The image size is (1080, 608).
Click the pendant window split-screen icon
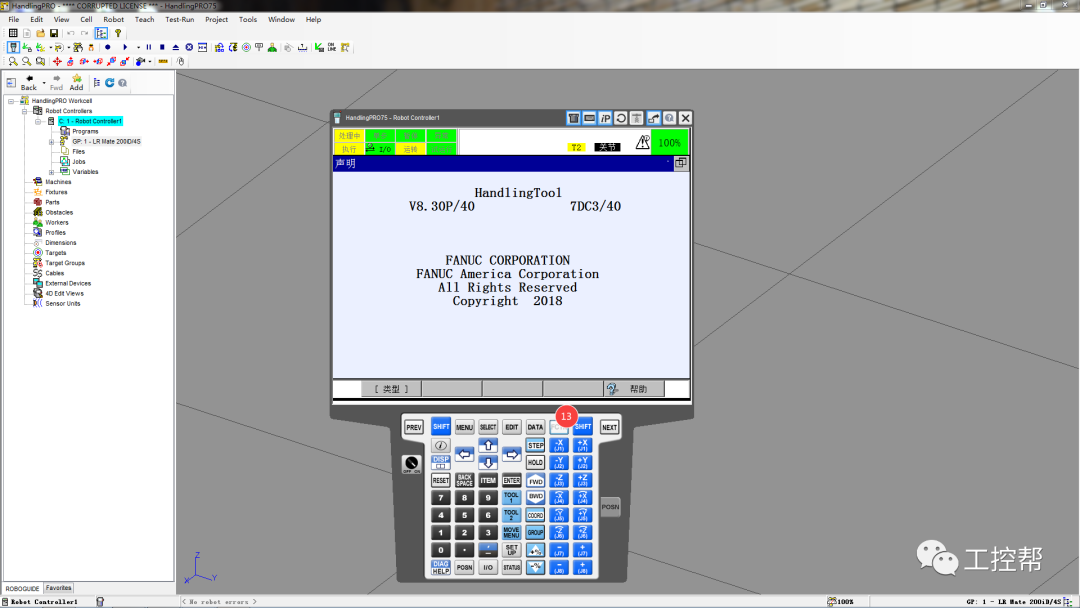click(x=681, y=163)
